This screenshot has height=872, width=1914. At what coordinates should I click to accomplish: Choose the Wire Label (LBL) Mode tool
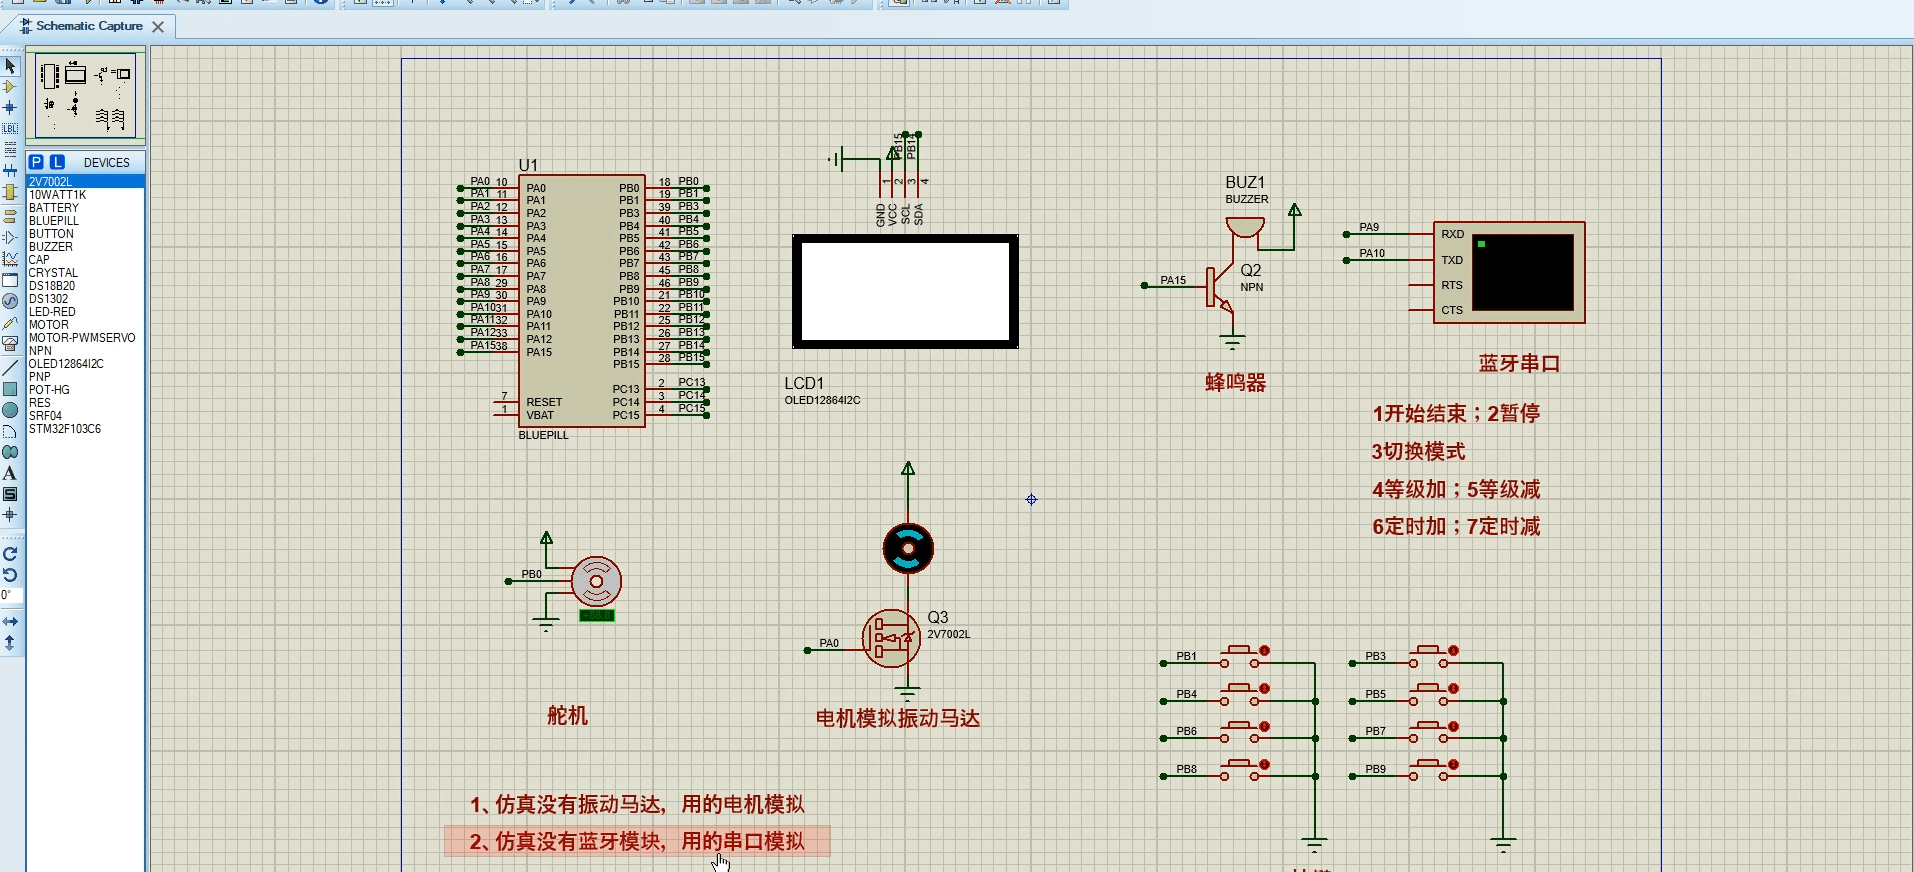pyautogui.click(x=10, y=129)
